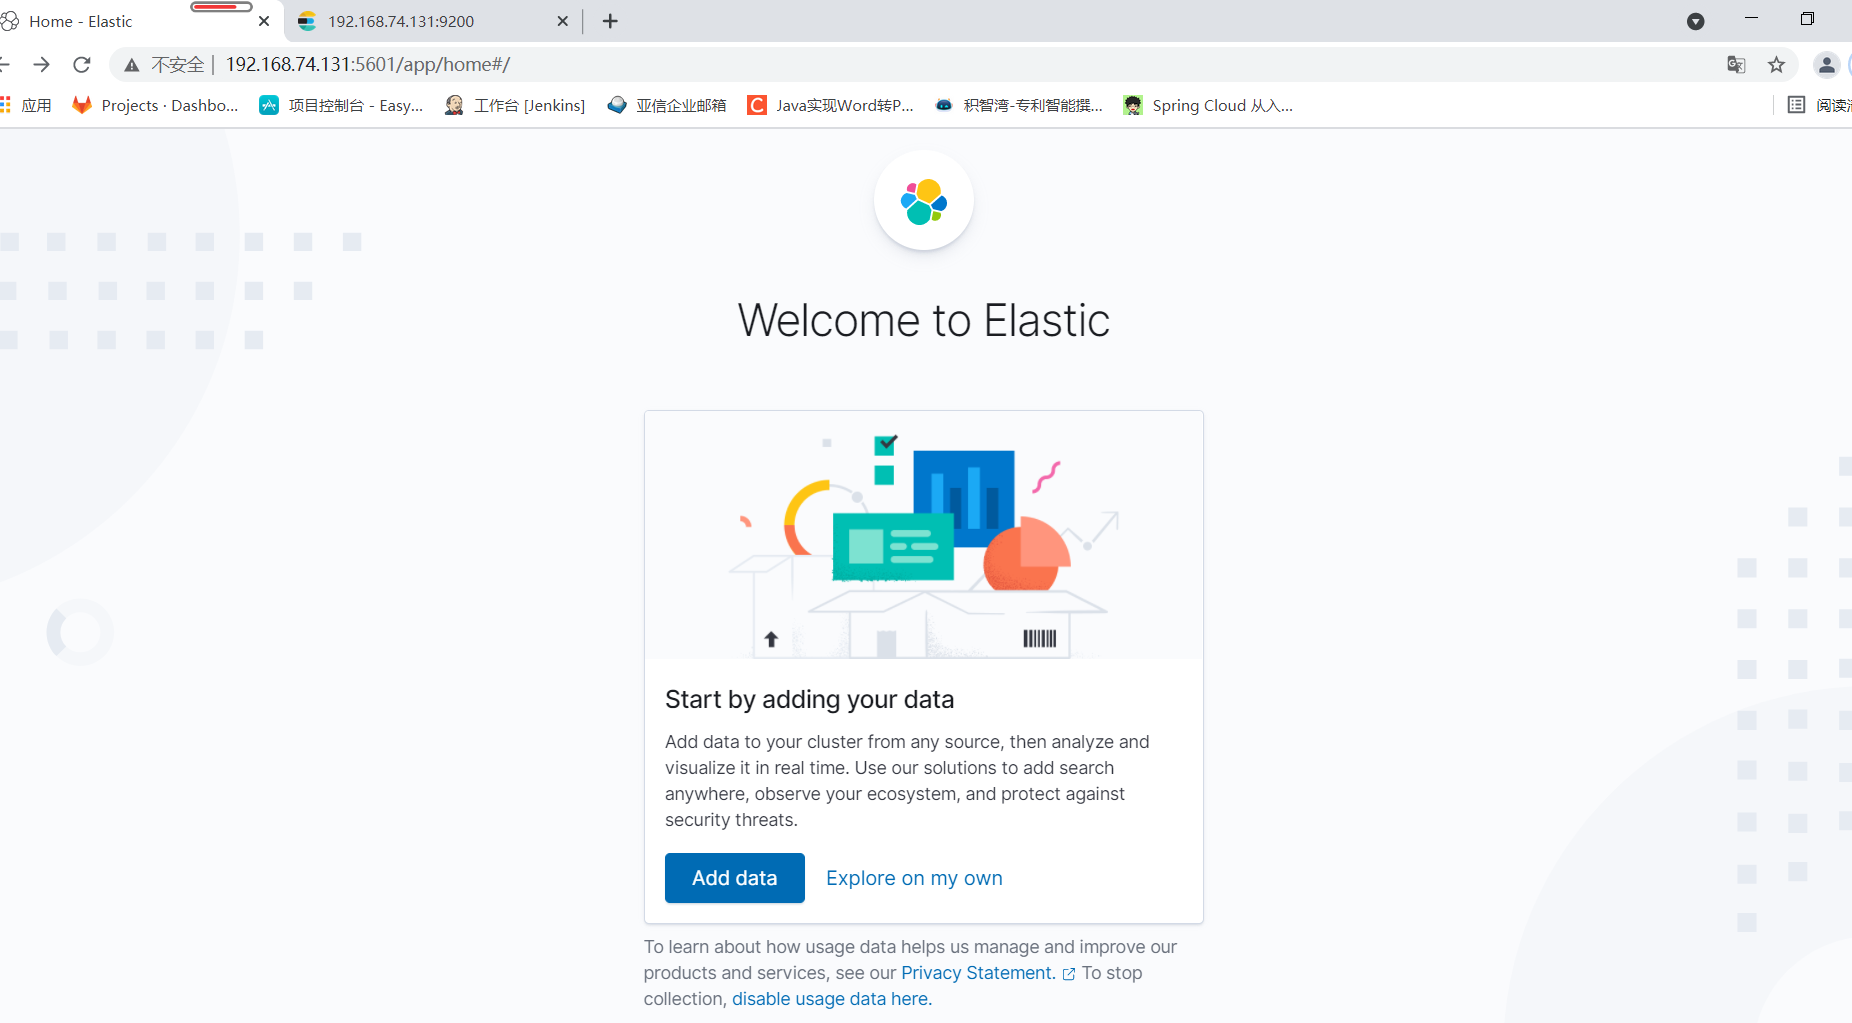The height and width of the screenshot is (1023, 1852).
Task: Open the 积智湾-专利智能撰 bookmark
Action: [1018, 105]
